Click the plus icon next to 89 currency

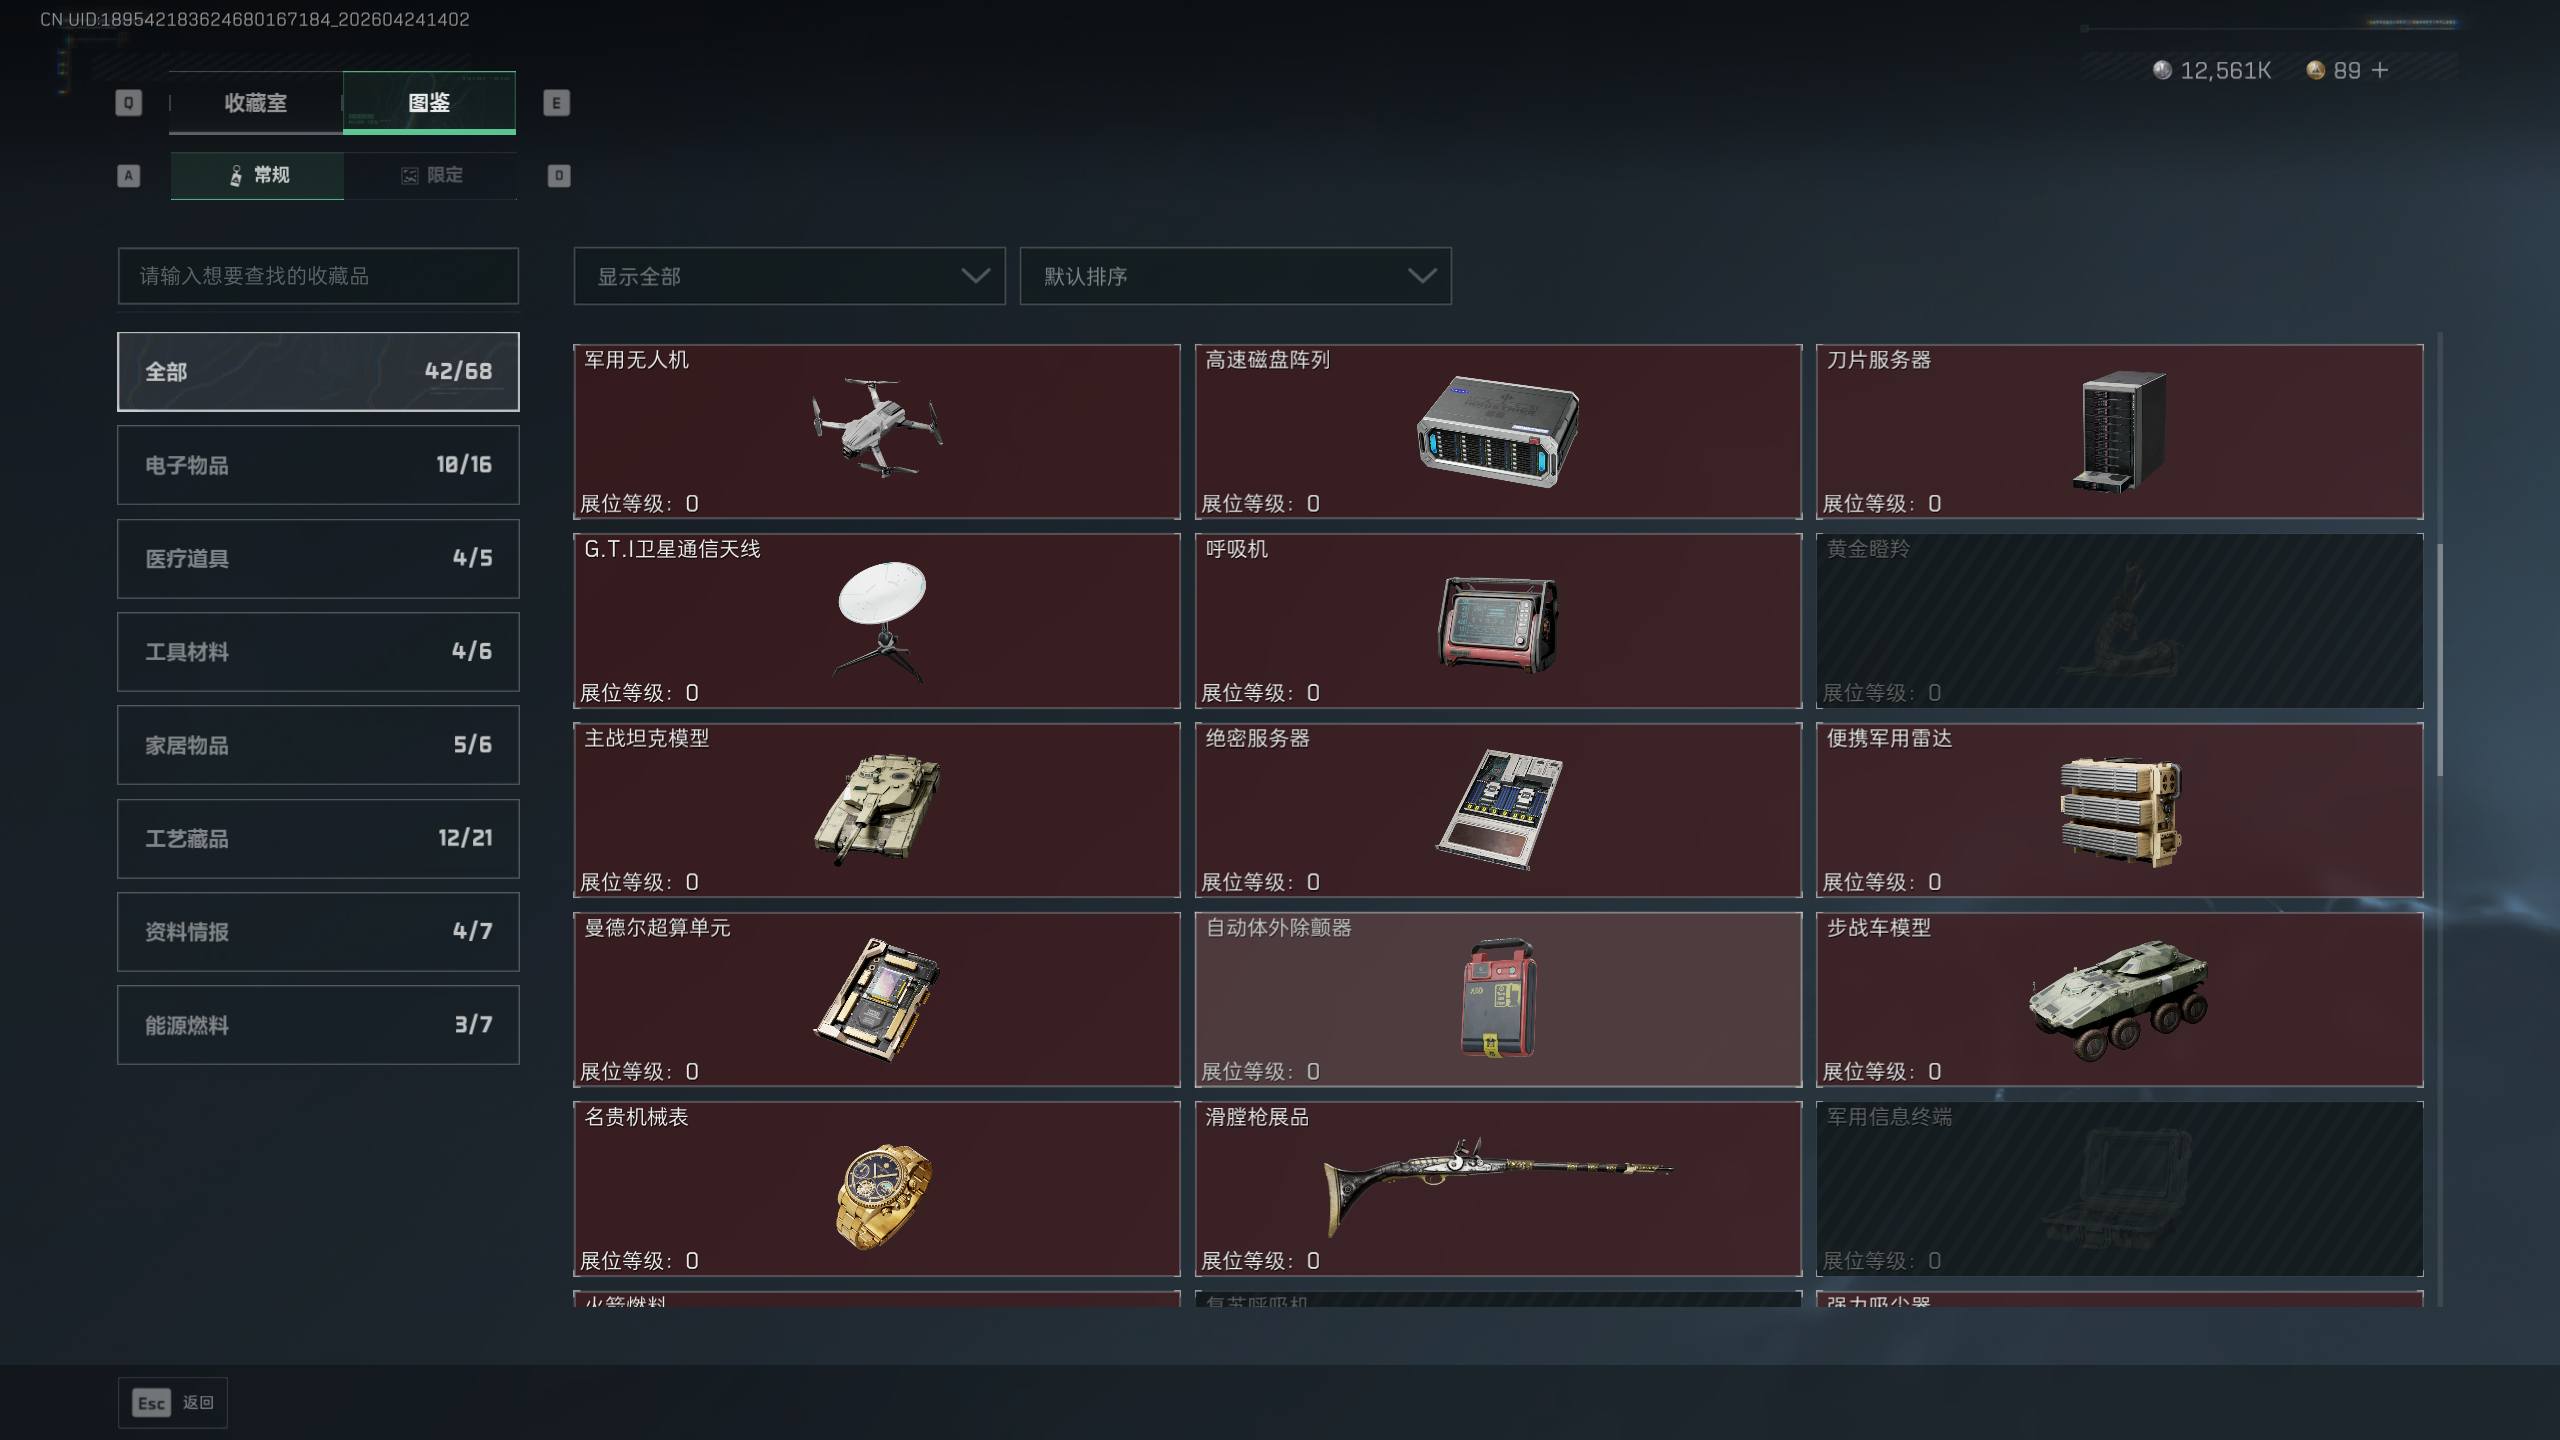pyautogui.click(x=2380, y=70)
